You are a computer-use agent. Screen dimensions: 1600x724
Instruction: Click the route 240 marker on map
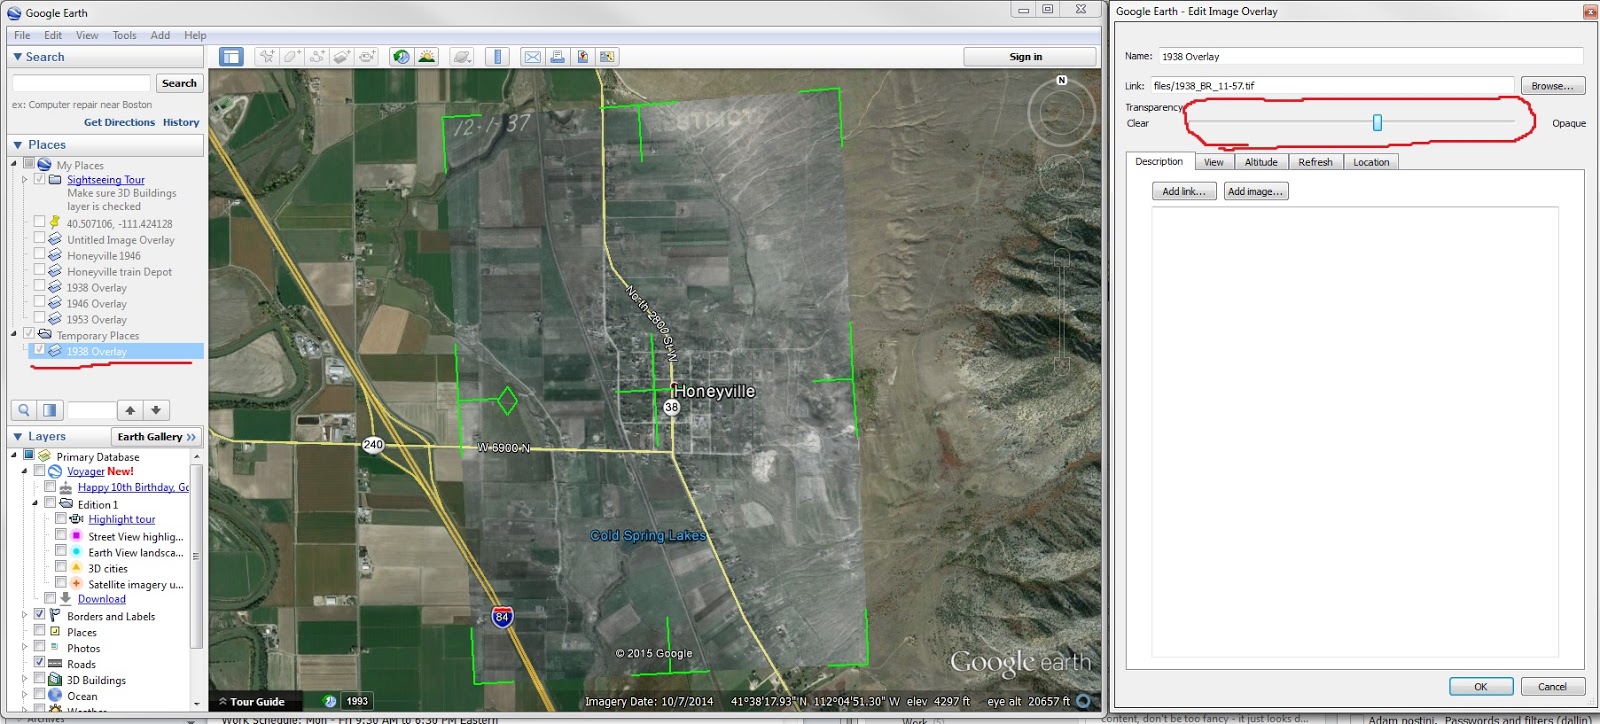373,444
